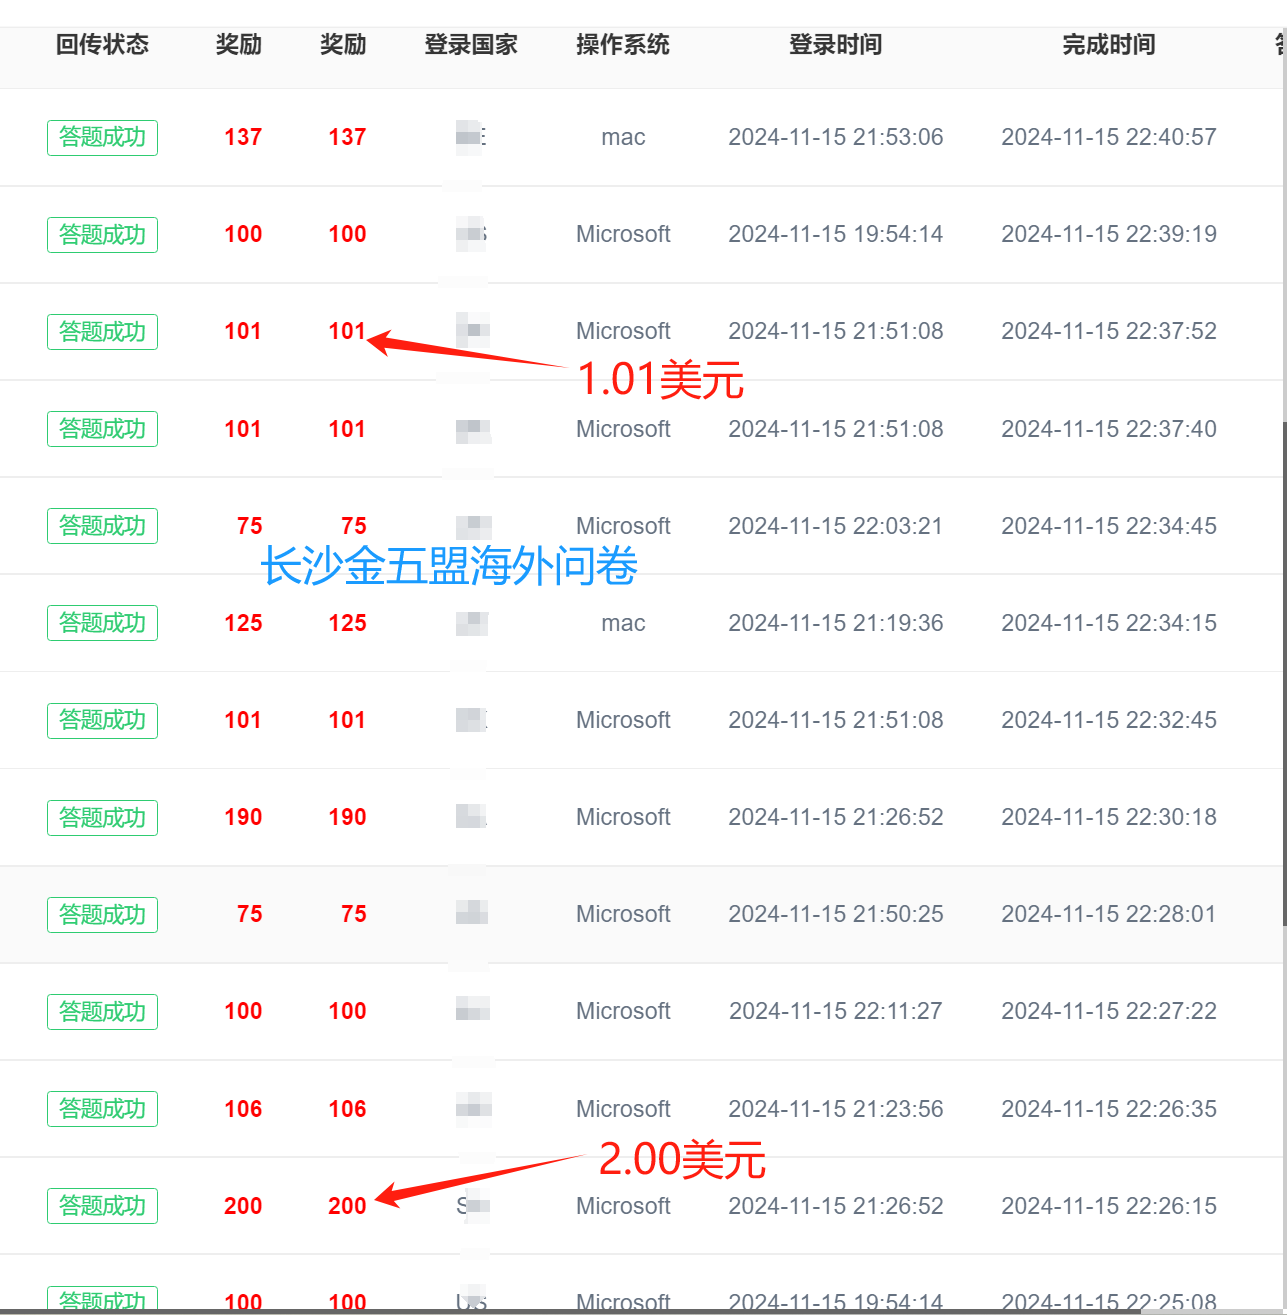Click the 106 reward next to 答题成功

(243, 1109)
